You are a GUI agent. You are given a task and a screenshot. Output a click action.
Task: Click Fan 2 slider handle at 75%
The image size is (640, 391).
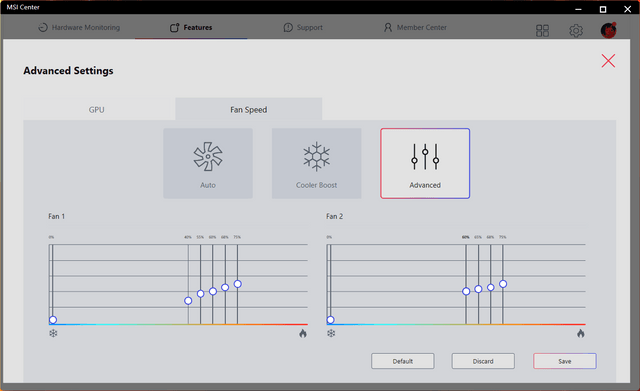503,284
